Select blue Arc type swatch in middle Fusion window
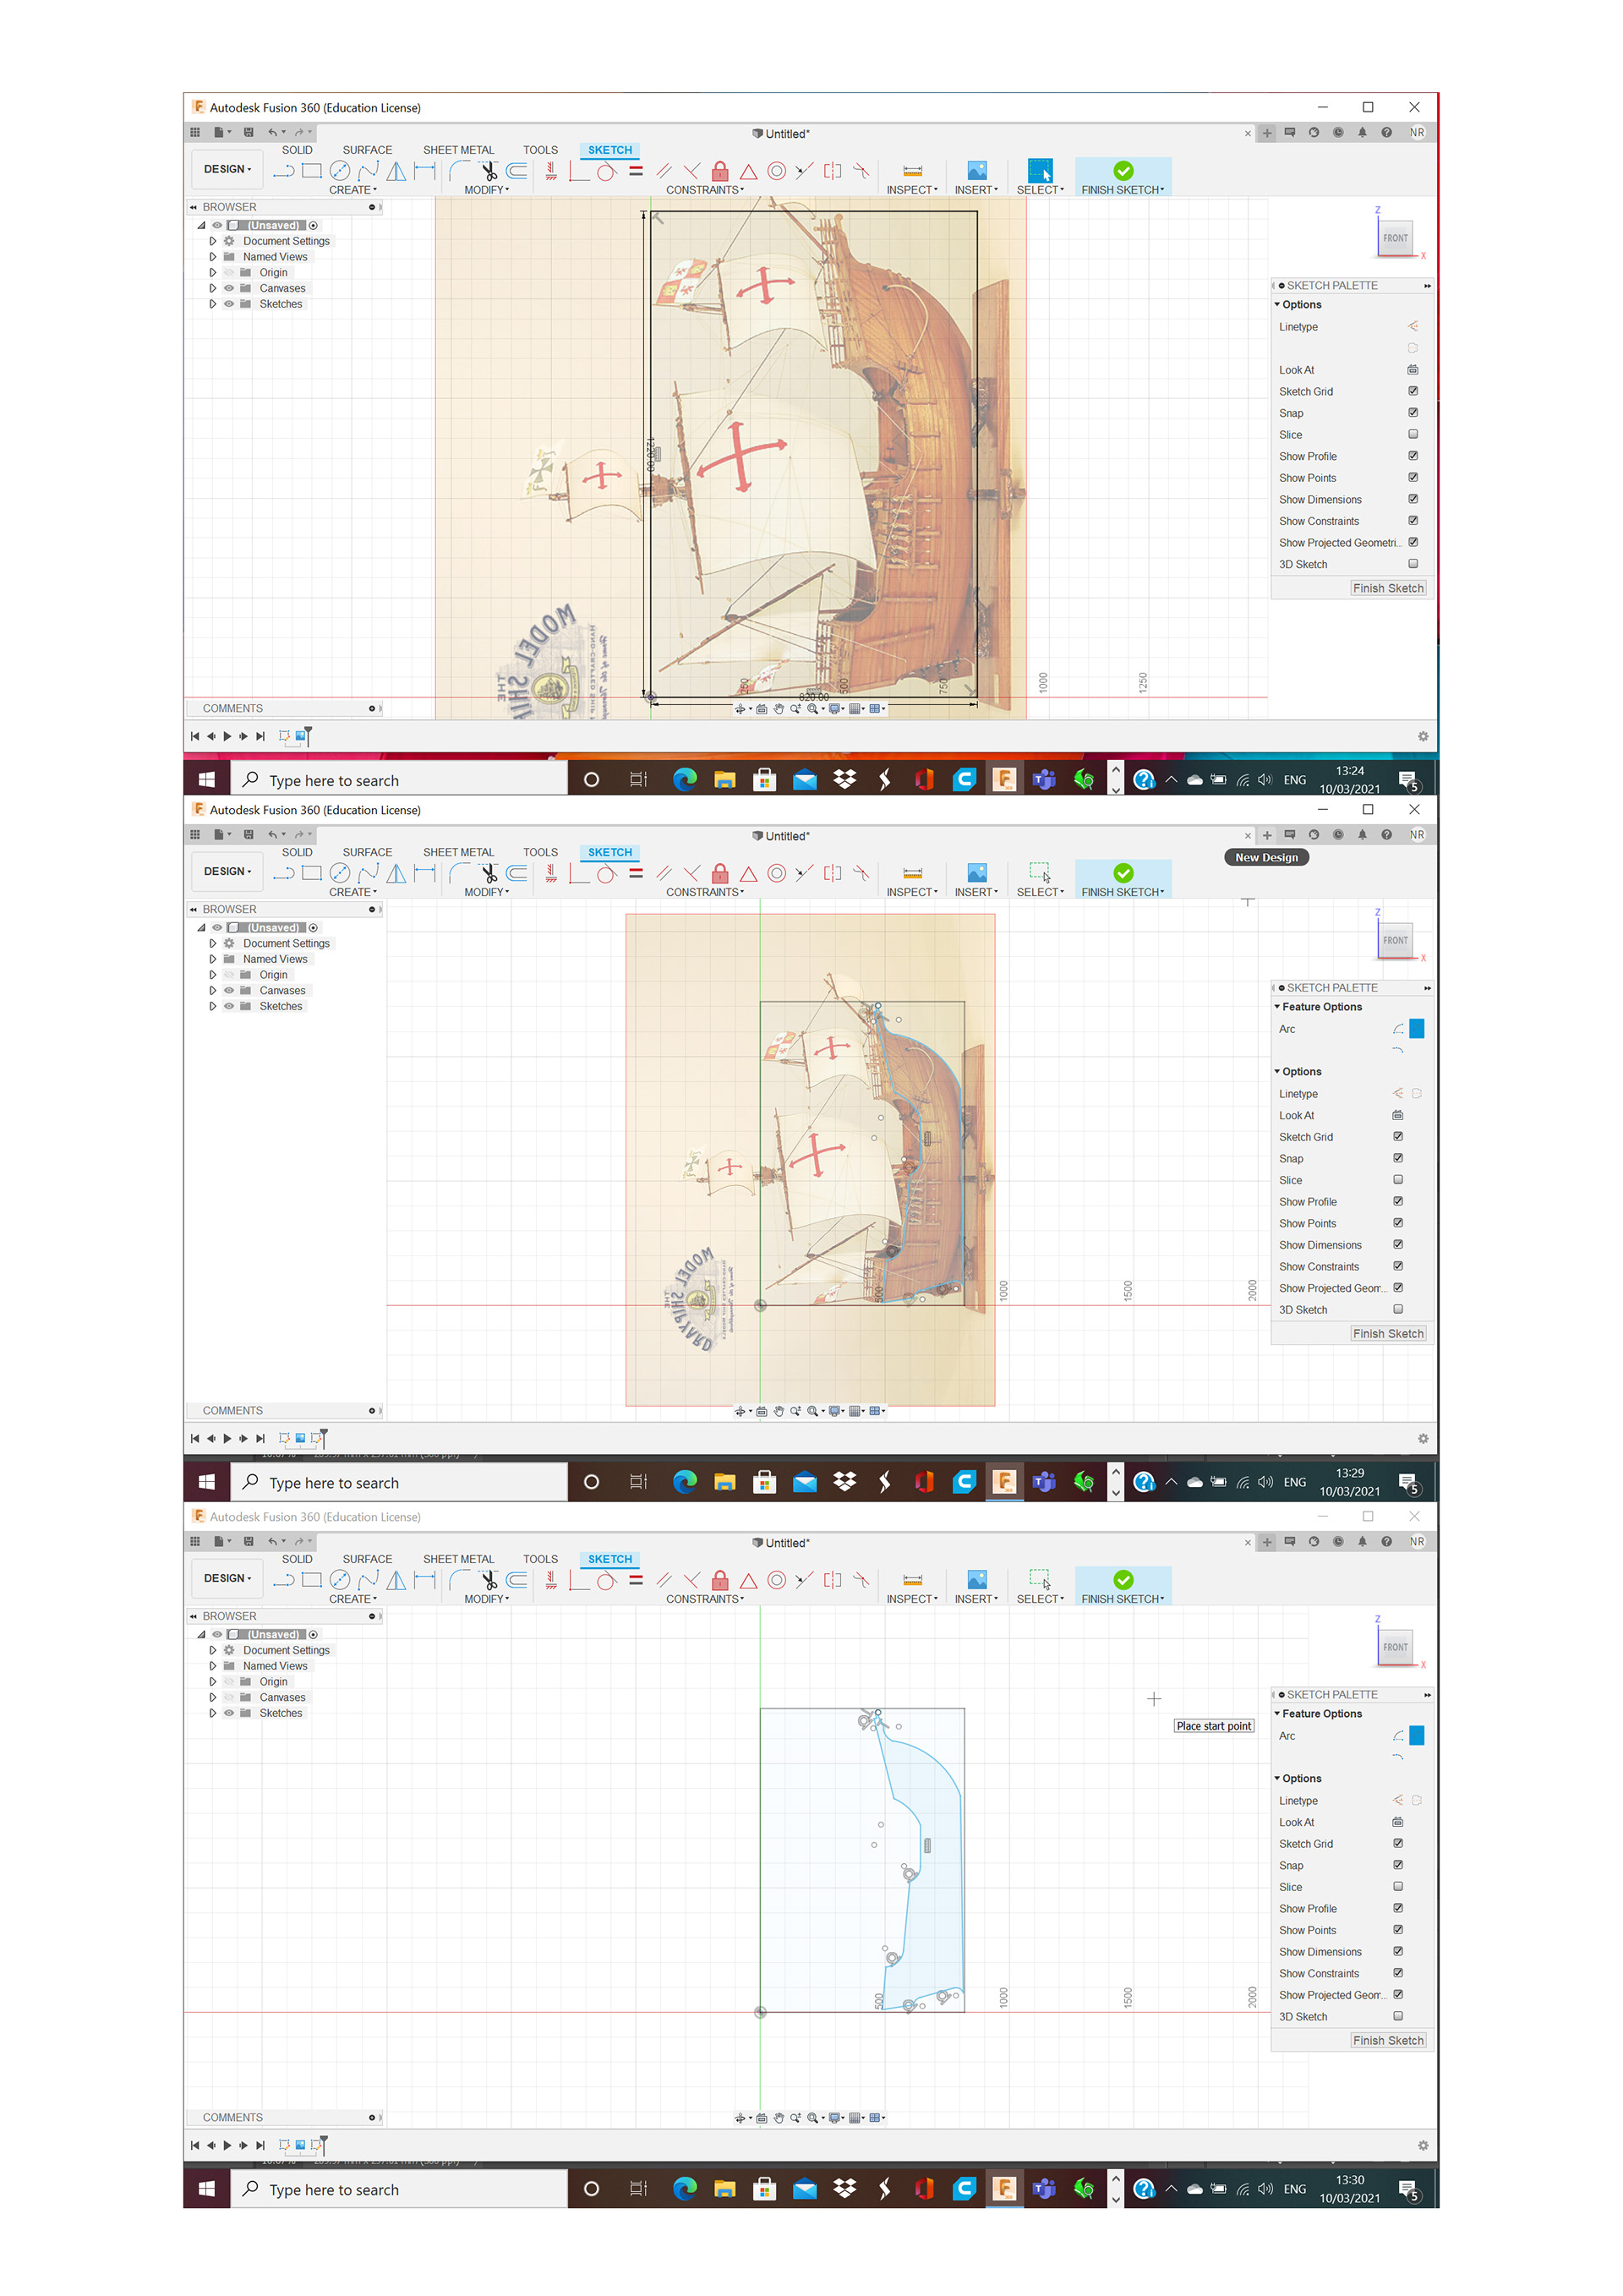This screenshot has height=2296, width=1623. pos(1416,1029)
